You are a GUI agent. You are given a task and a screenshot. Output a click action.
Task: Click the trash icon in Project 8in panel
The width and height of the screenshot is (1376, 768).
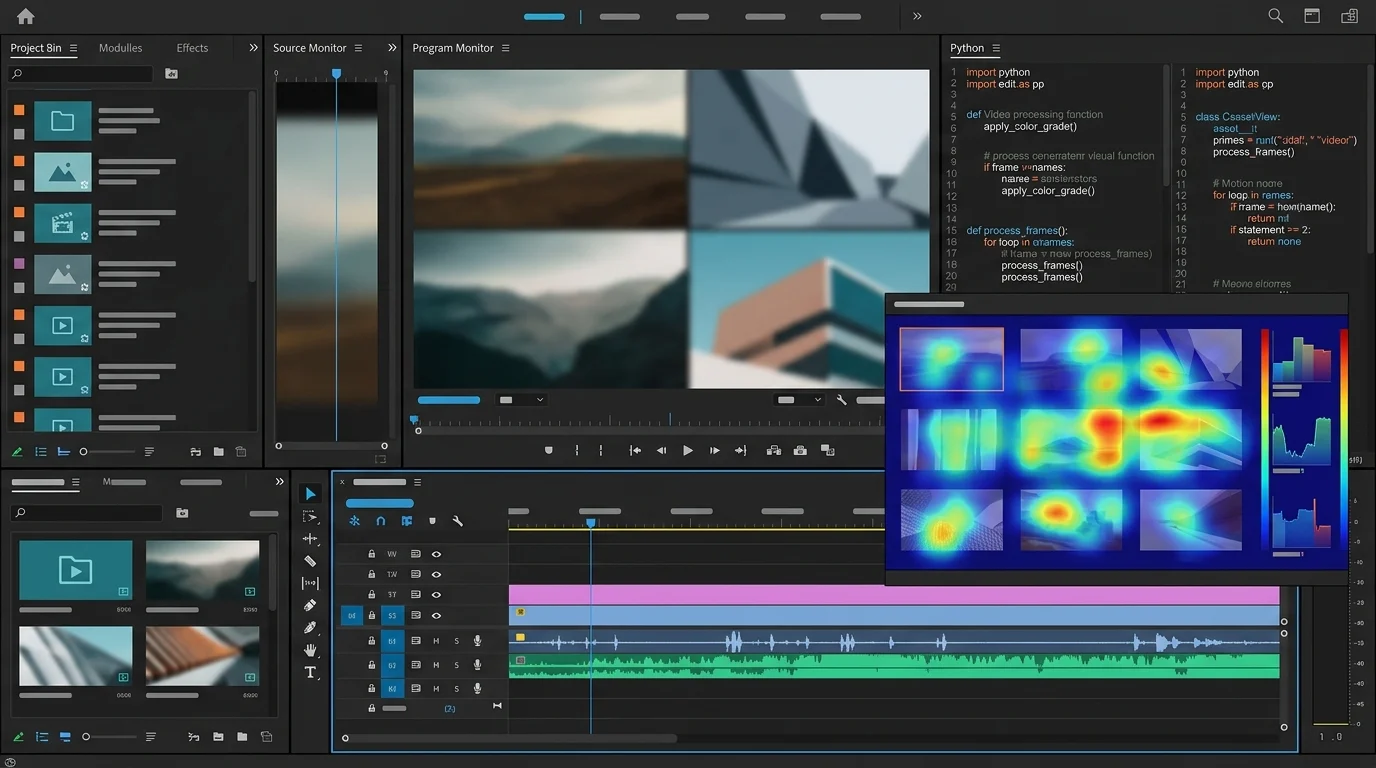coord(241,452)
